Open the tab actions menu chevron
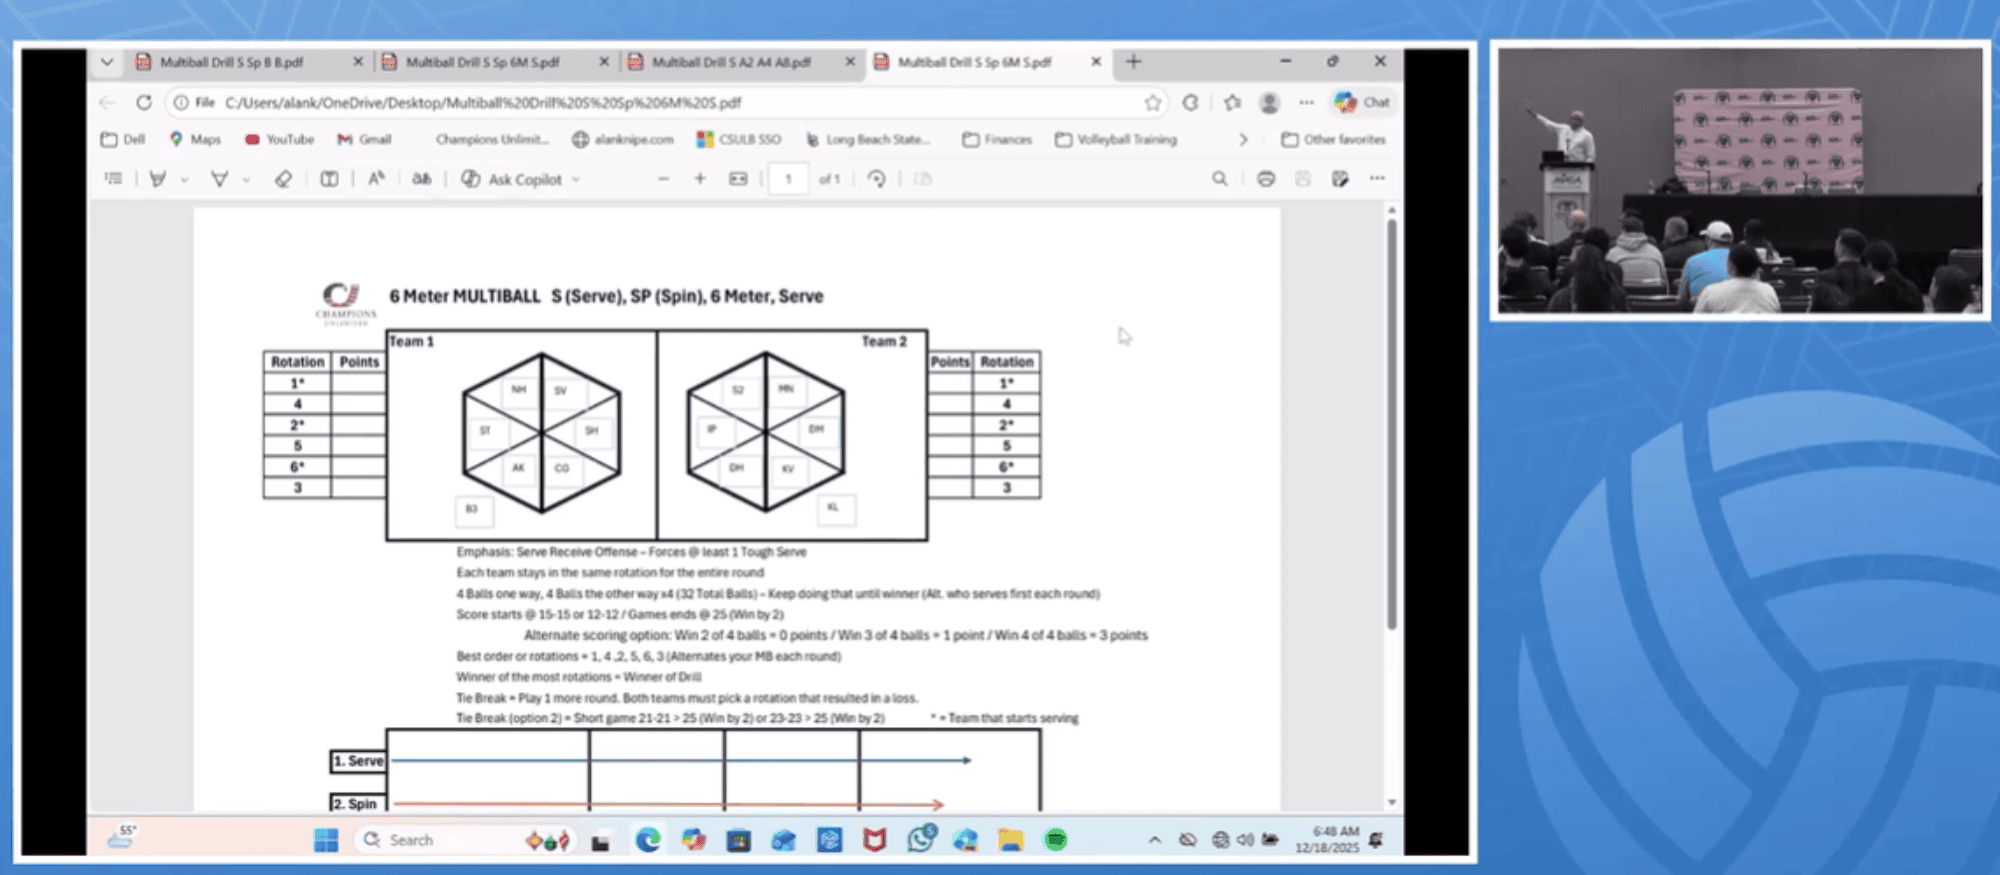The width and height of the screenshot is (2000, 875). click(107, 62)
